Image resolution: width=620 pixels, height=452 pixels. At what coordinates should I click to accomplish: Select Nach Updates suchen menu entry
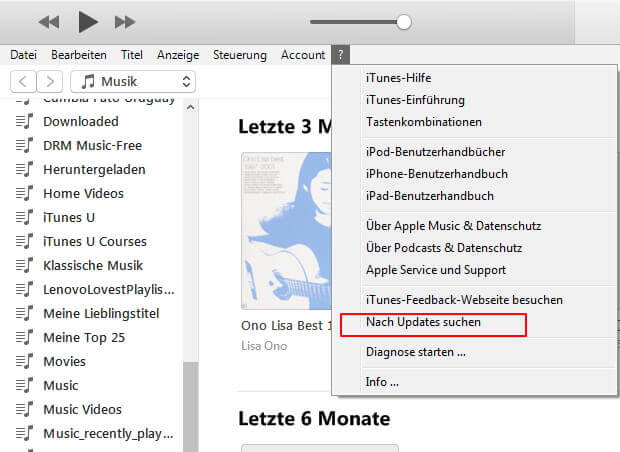point(423,323)
